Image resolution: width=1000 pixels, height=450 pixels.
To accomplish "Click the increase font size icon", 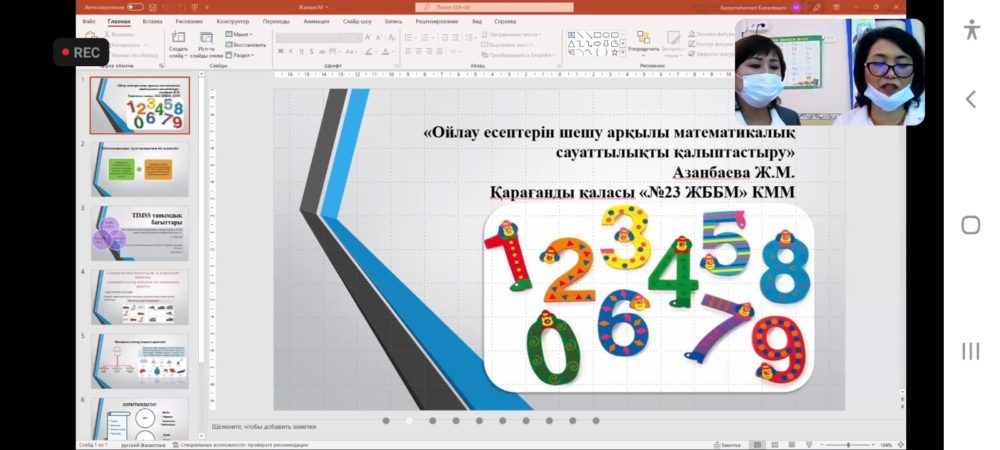I will point(368,38).
